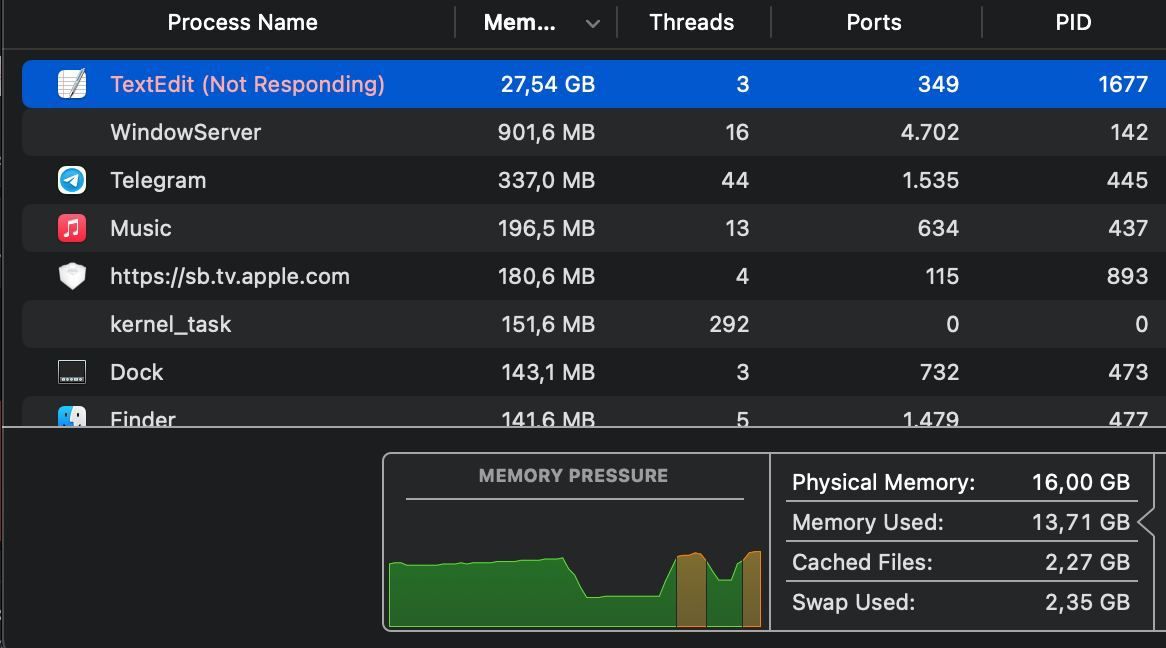The height and width of the screenshot is (648, 1166).
Task: Click the 143,1 MB memory value
Action: pyautogui.click(x=548, y=372)
